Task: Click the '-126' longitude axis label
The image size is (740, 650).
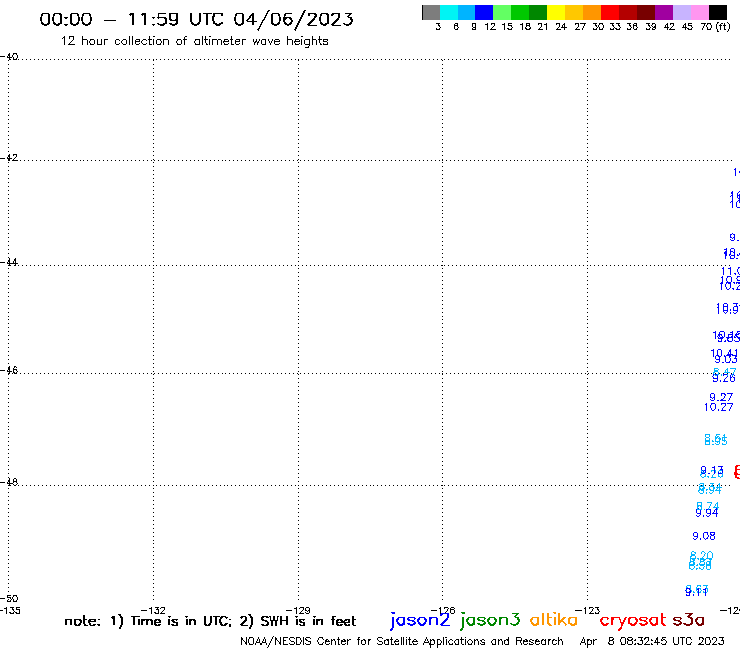Action: pos(443,610)
